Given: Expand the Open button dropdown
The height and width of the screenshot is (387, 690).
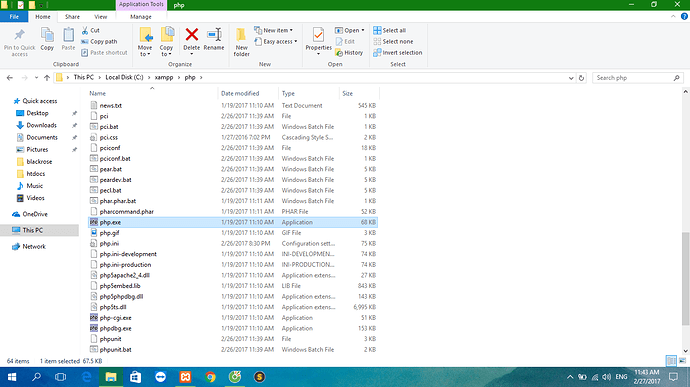Looking at the screenshot, I should coord(363,30).
